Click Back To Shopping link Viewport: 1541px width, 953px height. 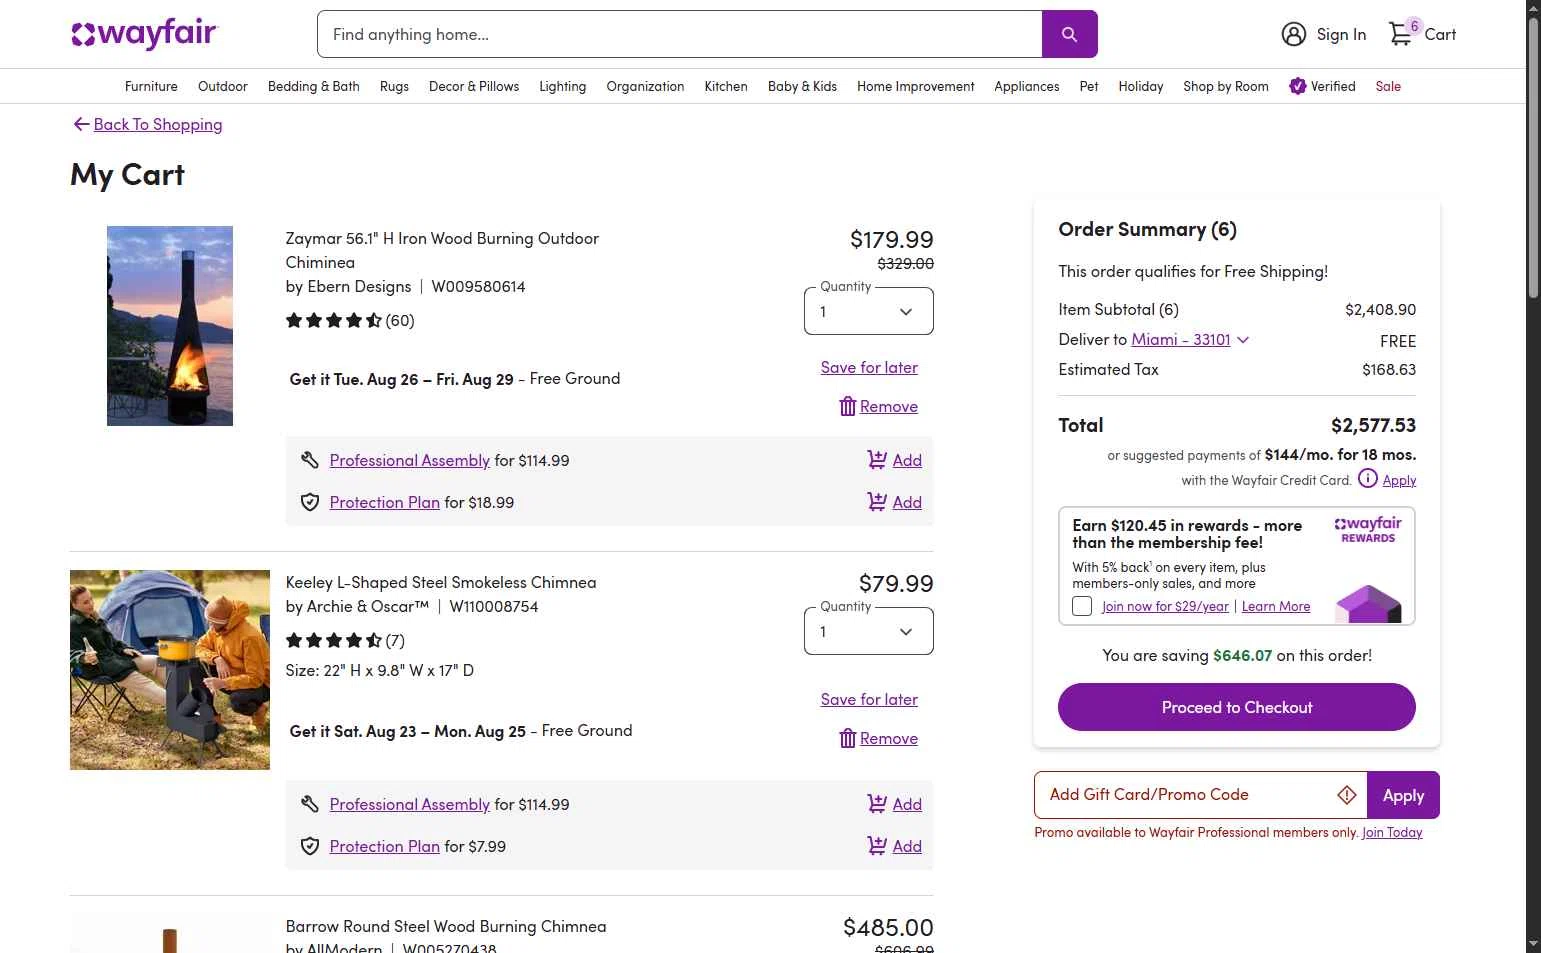pyautogui.click(x=157, y=124)
